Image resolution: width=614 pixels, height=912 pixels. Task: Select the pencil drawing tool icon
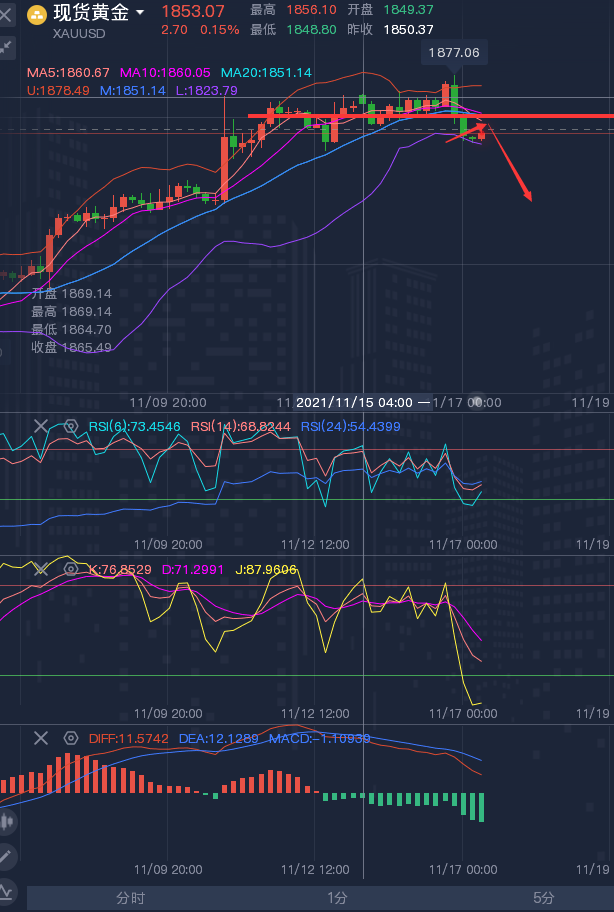pyautogui.click(x=5, y=856)
